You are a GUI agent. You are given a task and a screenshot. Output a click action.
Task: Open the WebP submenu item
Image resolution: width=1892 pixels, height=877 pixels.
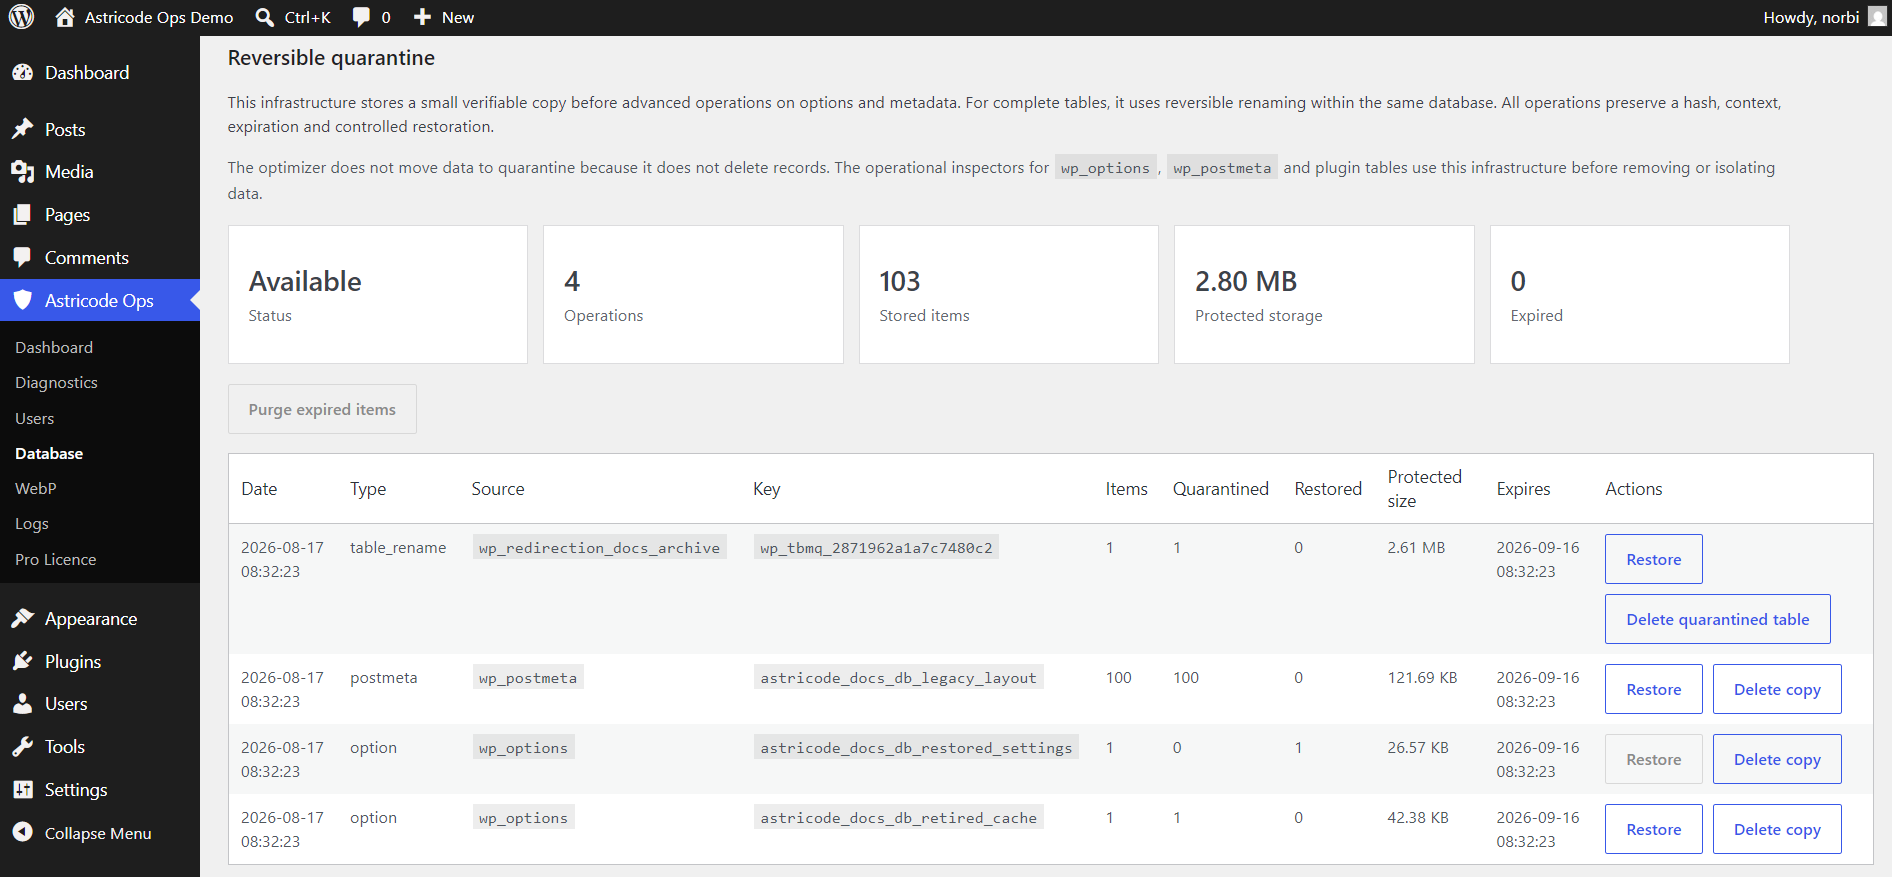pyautogui.click(x=35, y=488)
